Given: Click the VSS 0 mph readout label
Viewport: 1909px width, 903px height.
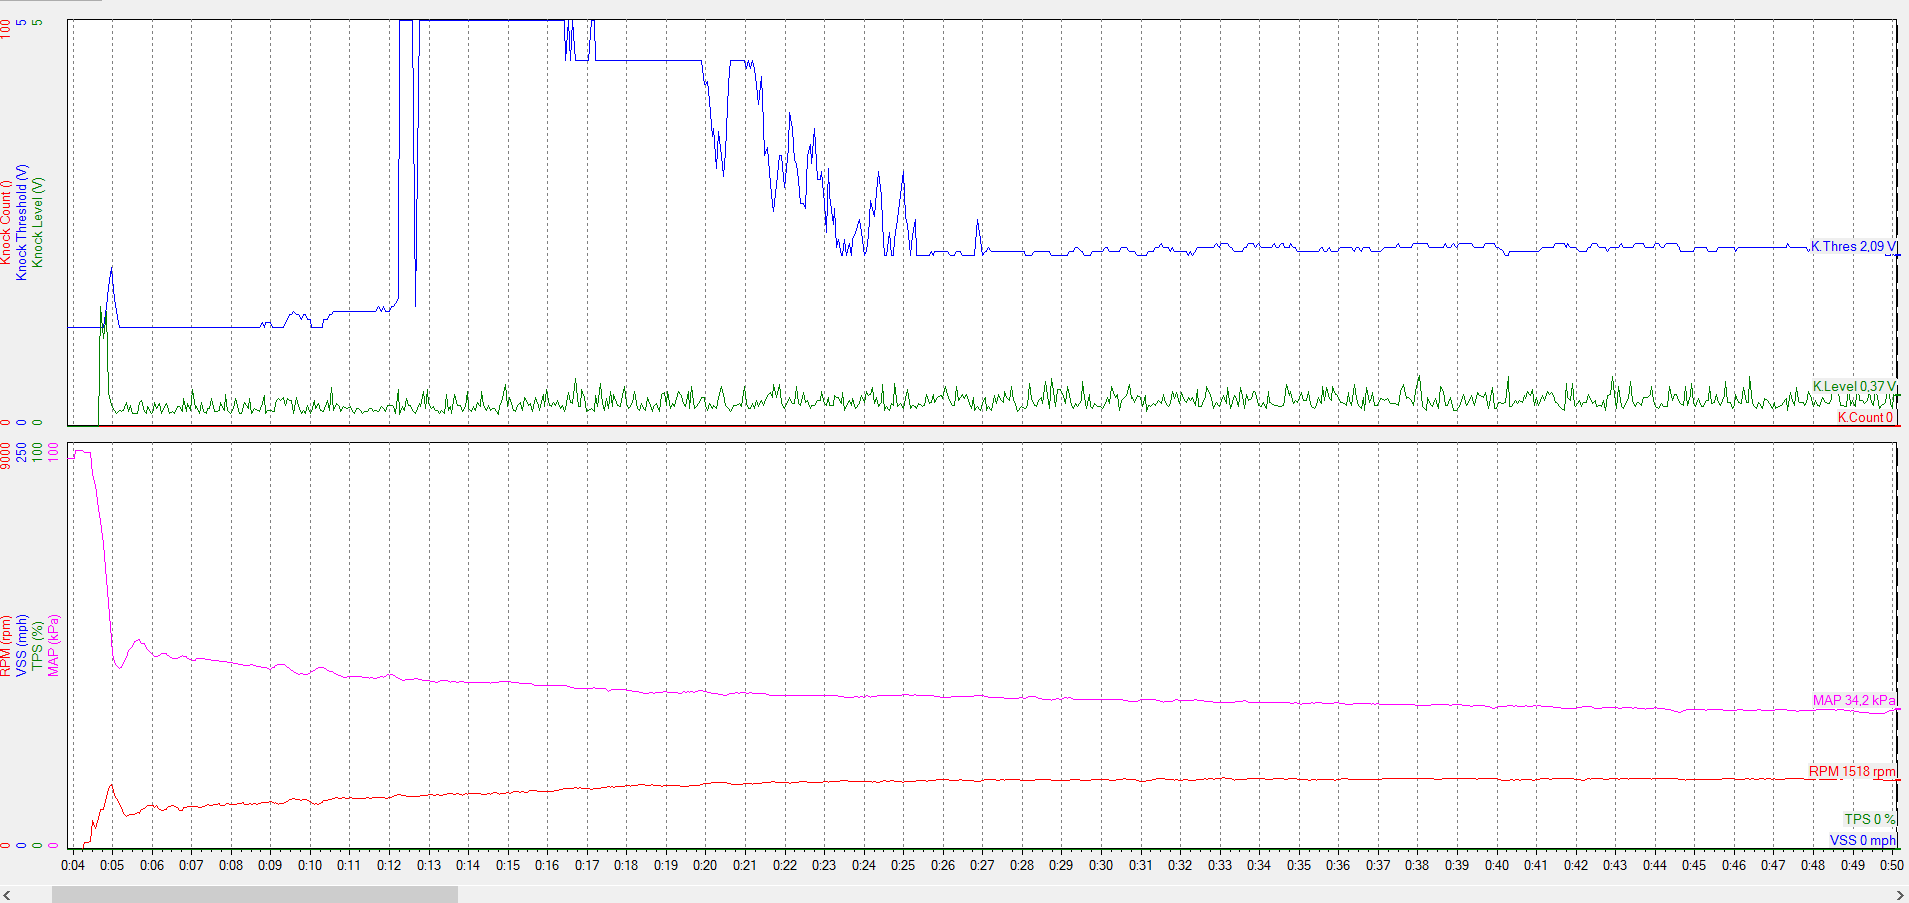Looking at the screenshot, I should coord(1862,840).
